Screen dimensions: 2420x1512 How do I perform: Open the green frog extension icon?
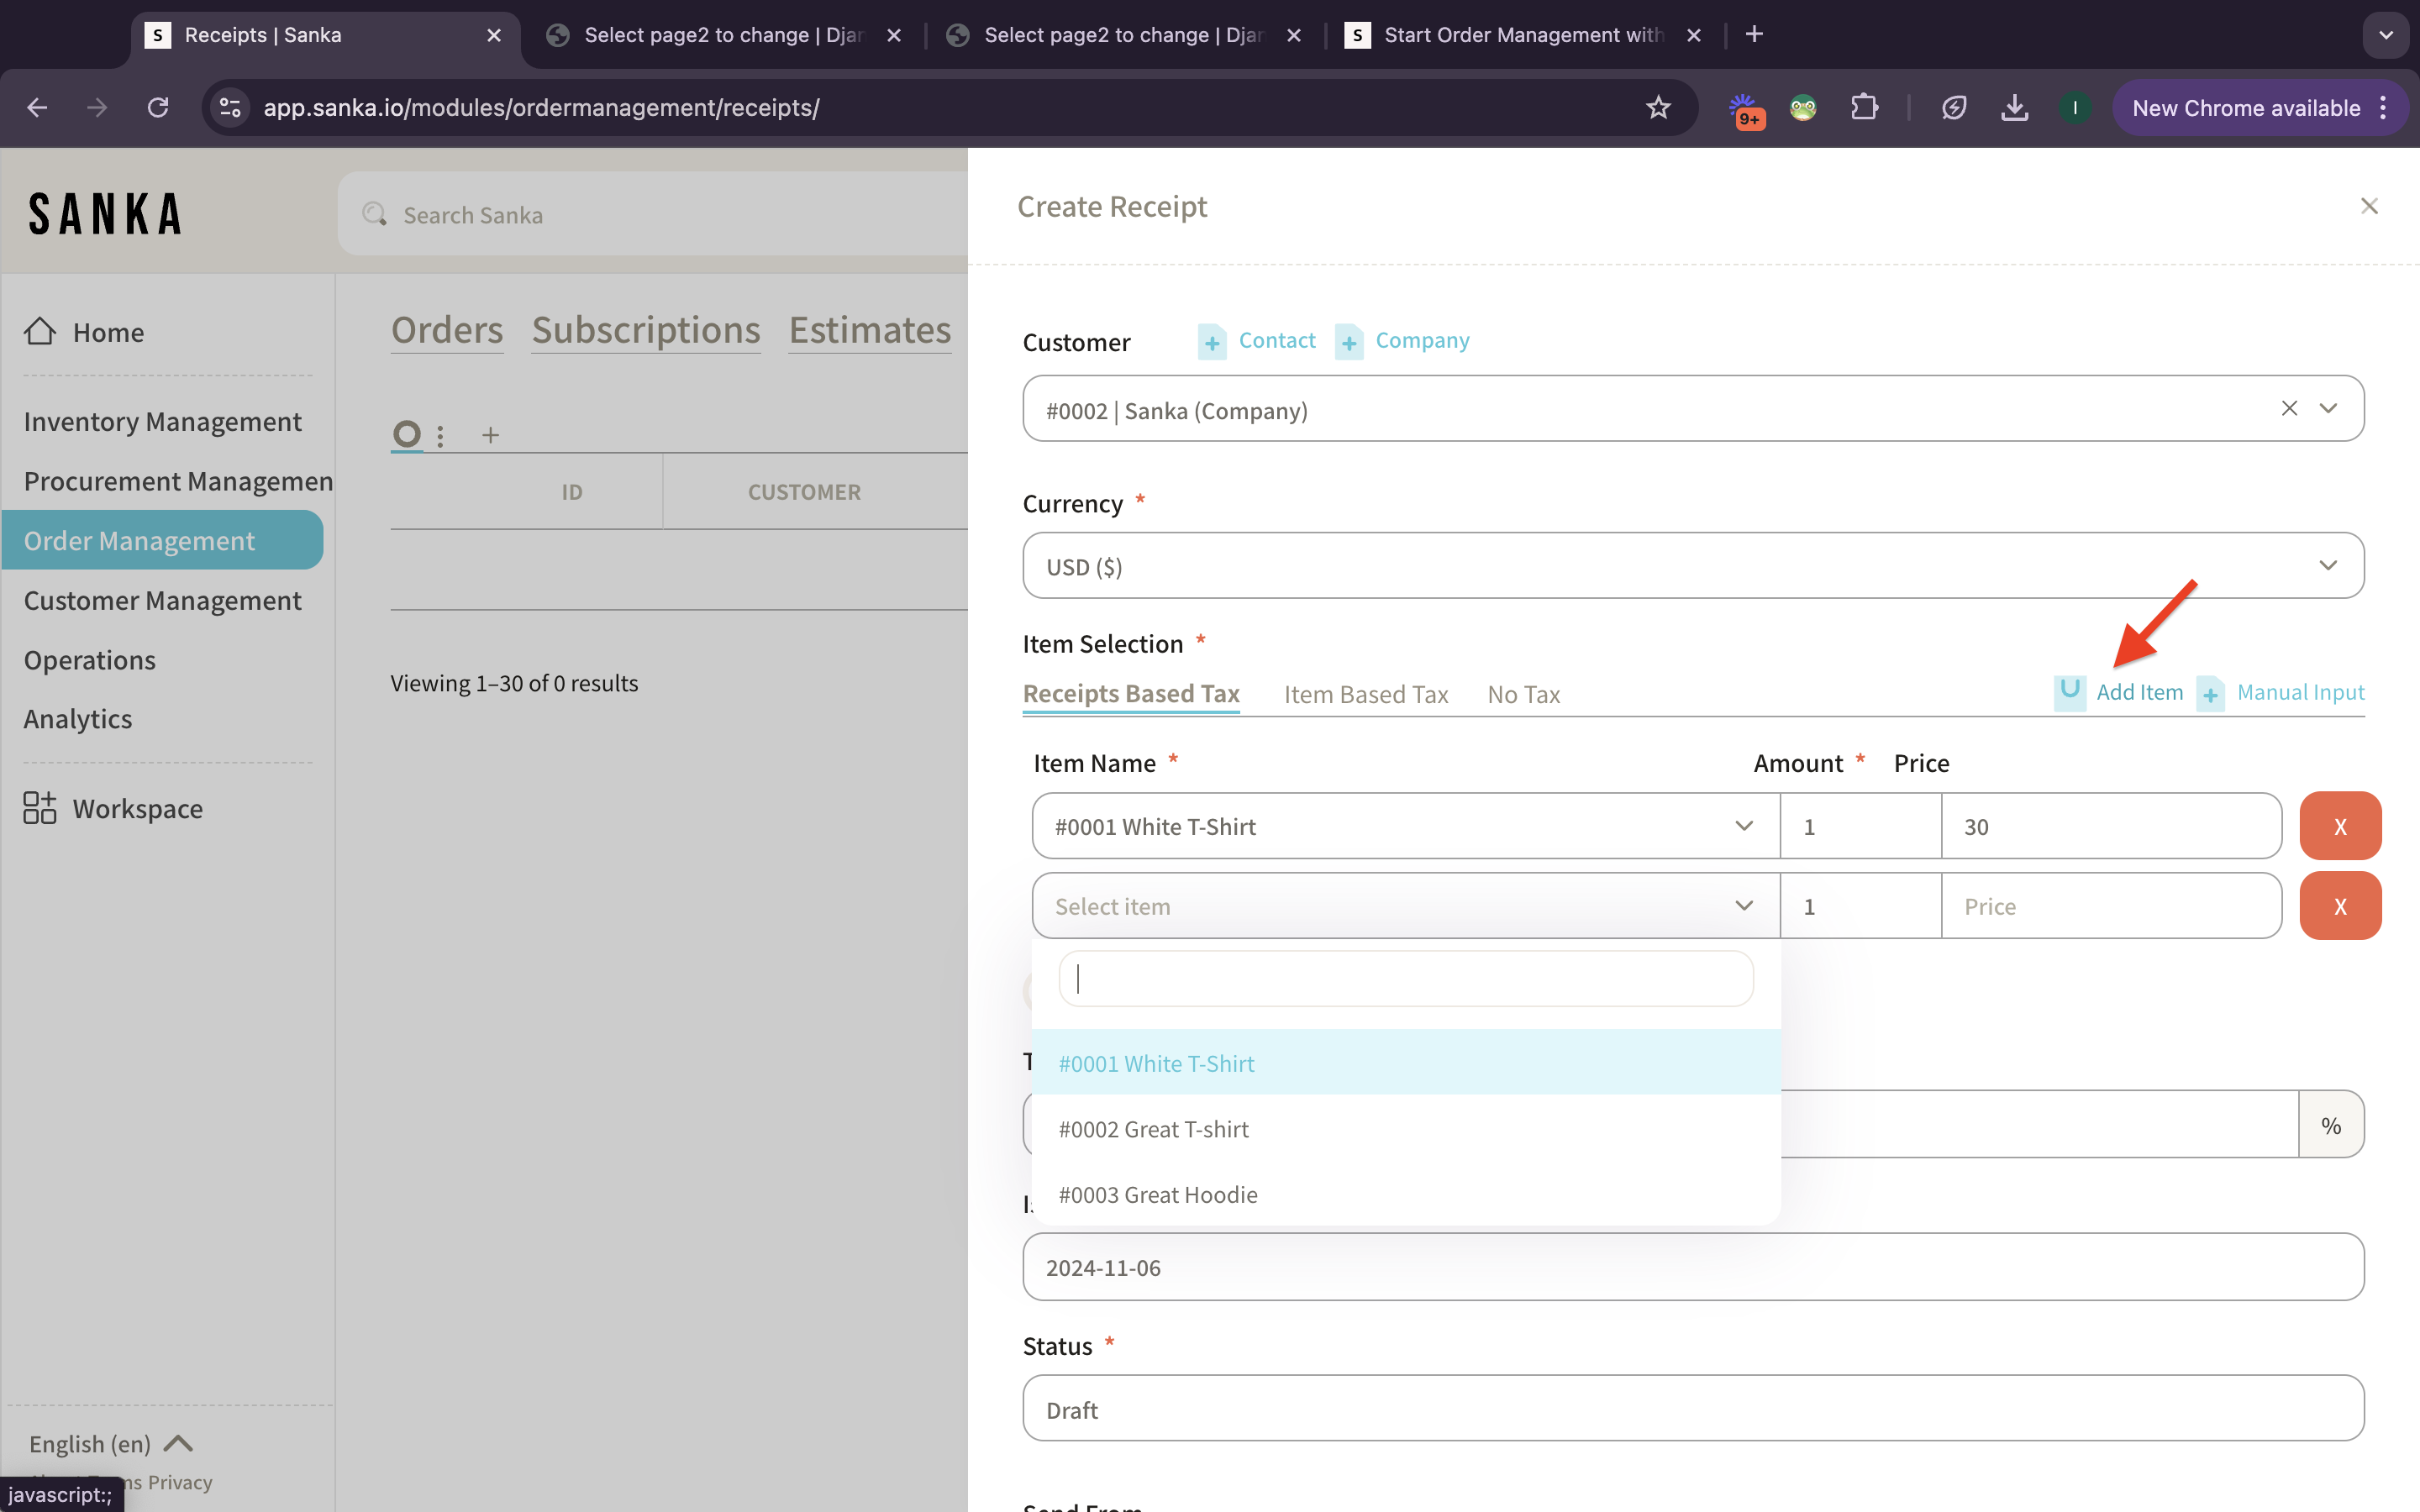1803,107
